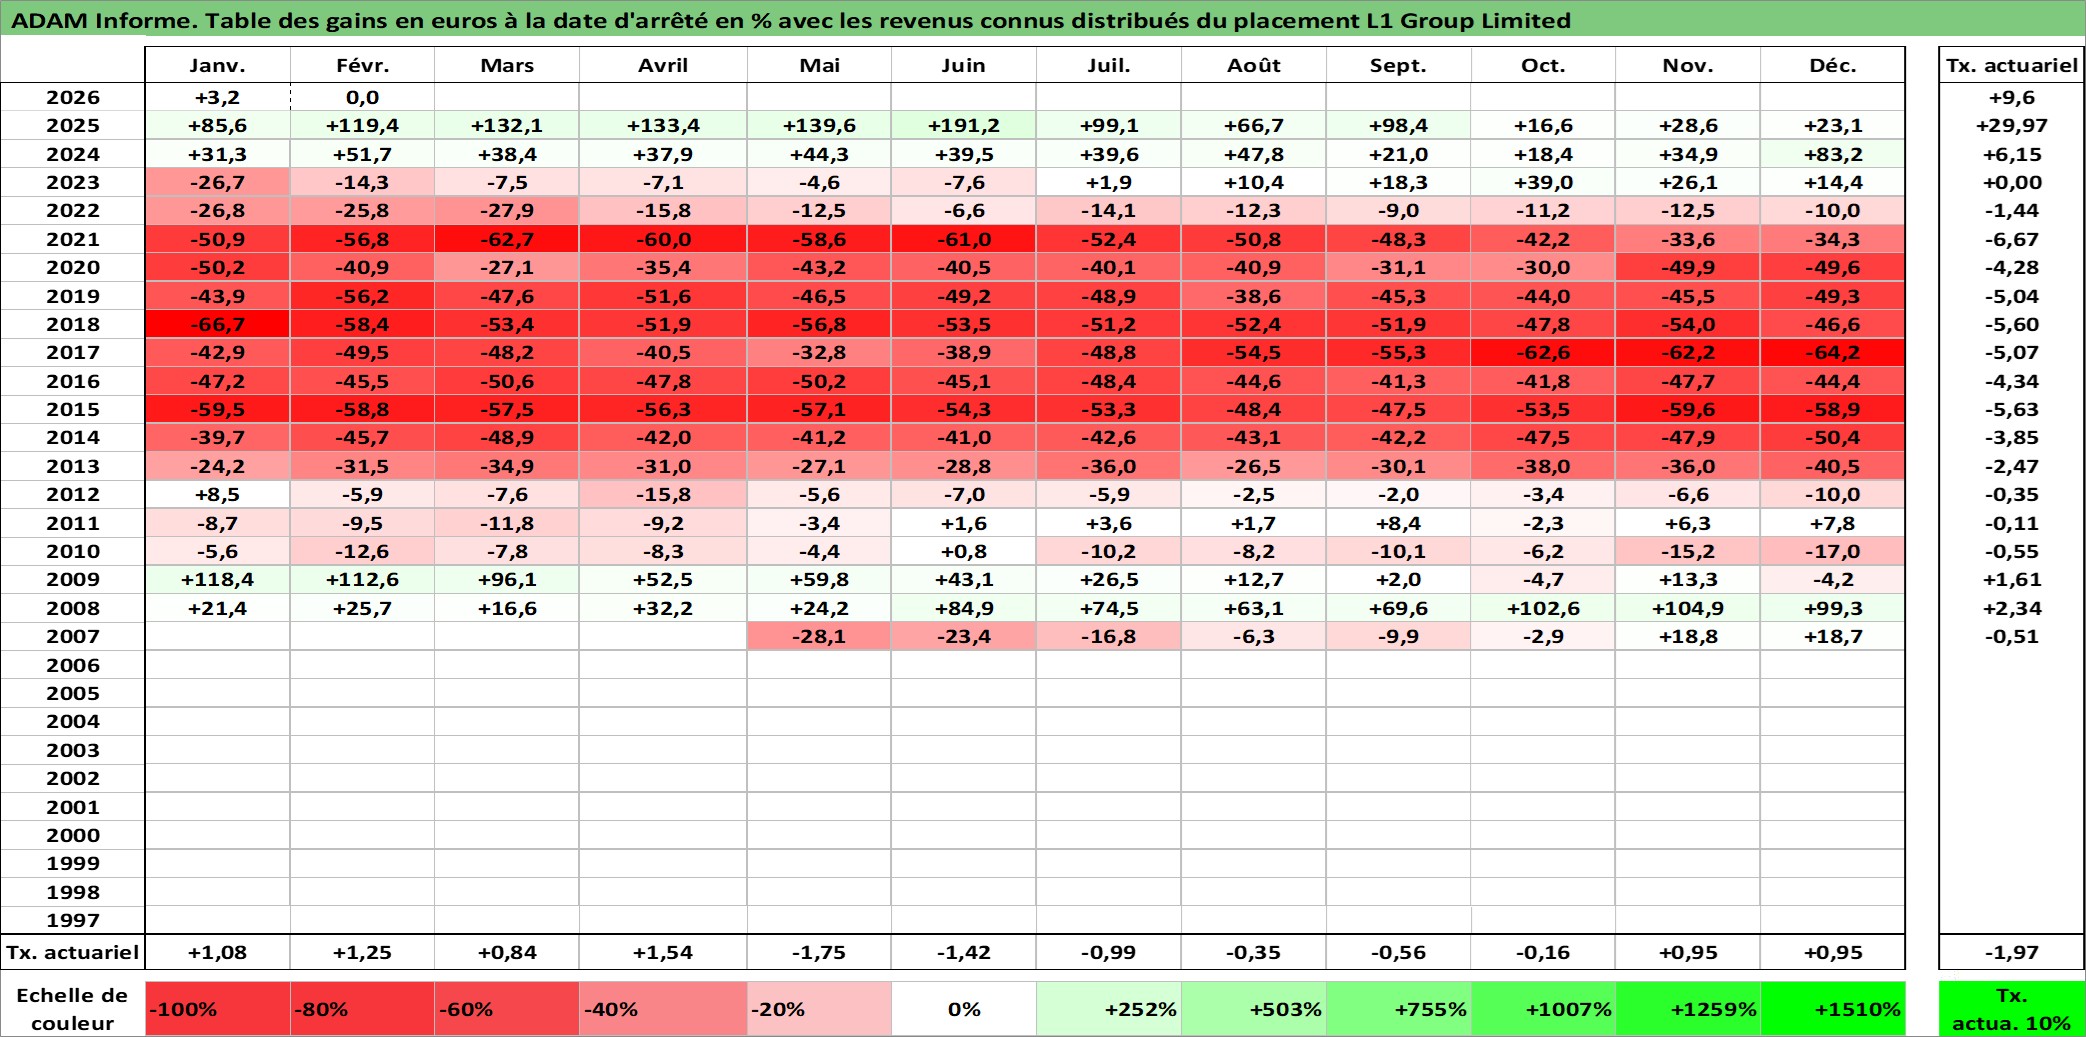Select the Déc. column header
2086x1037 pixels.
tap(1833, 65)
